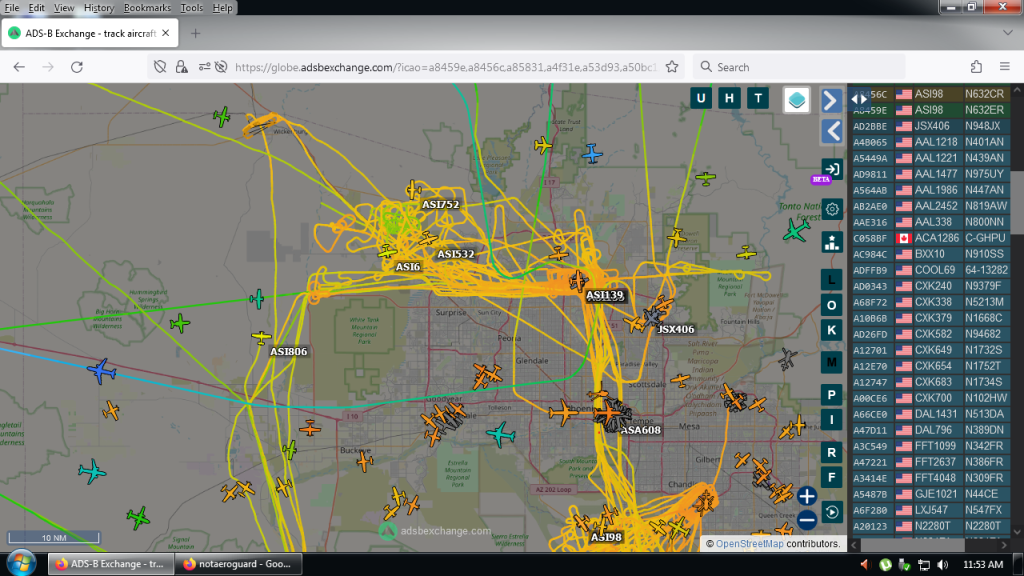Viewport: 1024px width, 576px height.
Task: Zoom in with the plus button
Action: (807, 496)
